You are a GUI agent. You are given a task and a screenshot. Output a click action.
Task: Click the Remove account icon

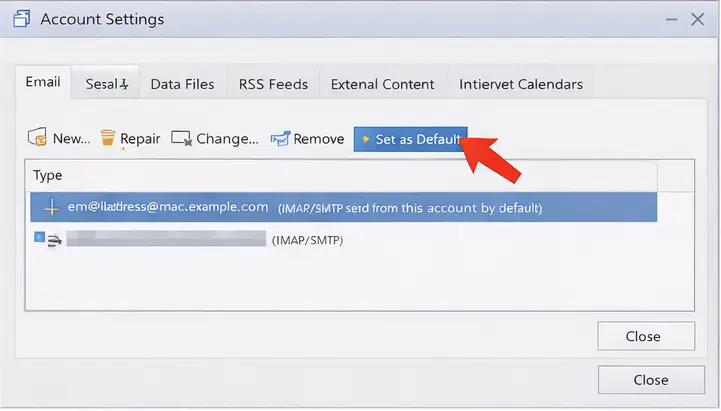click(x=280, y=138)
